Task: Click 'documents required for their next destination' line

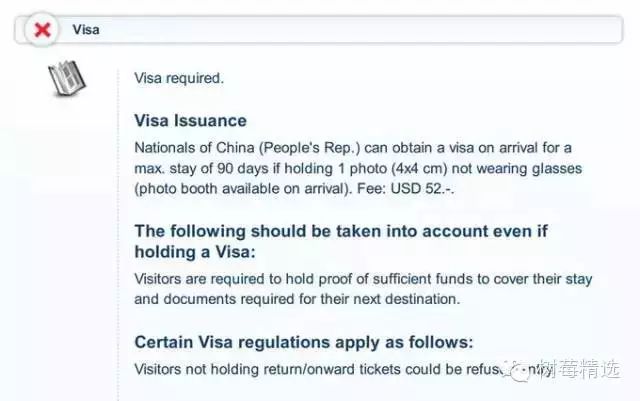Action: point(297,299)
